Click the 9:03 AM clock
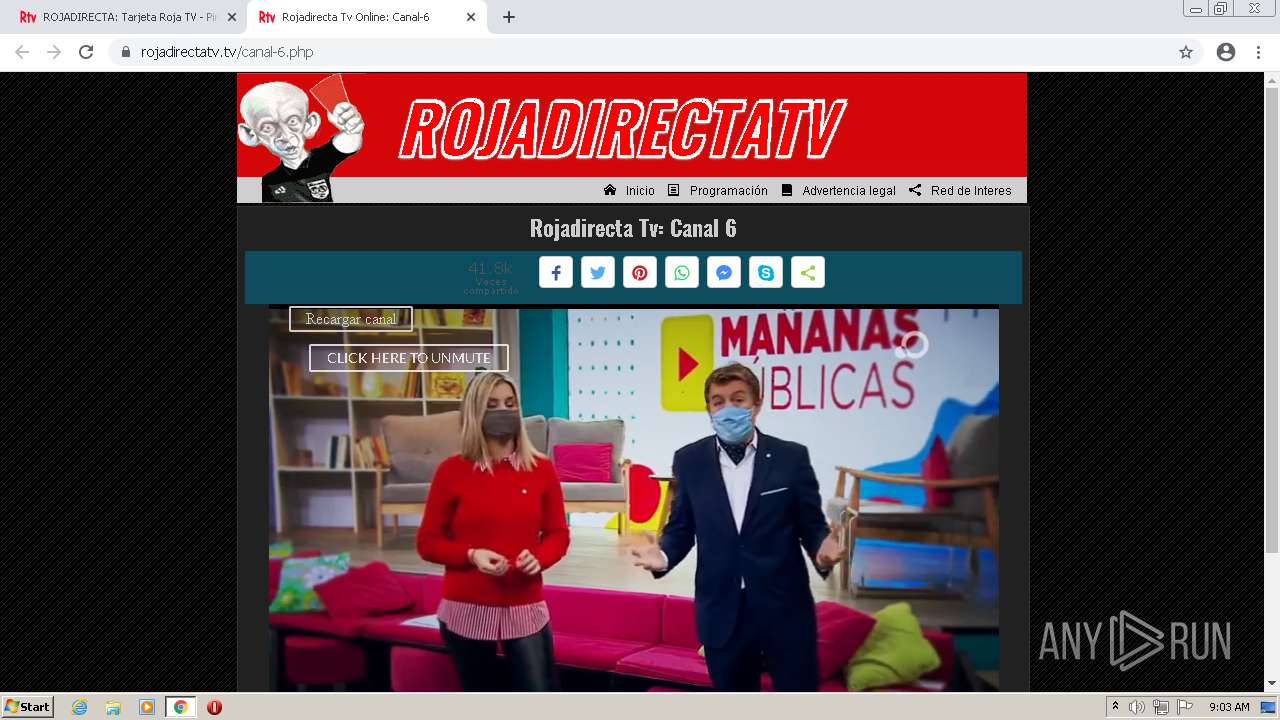The image size is (1280, 720). pos(1229,707)
